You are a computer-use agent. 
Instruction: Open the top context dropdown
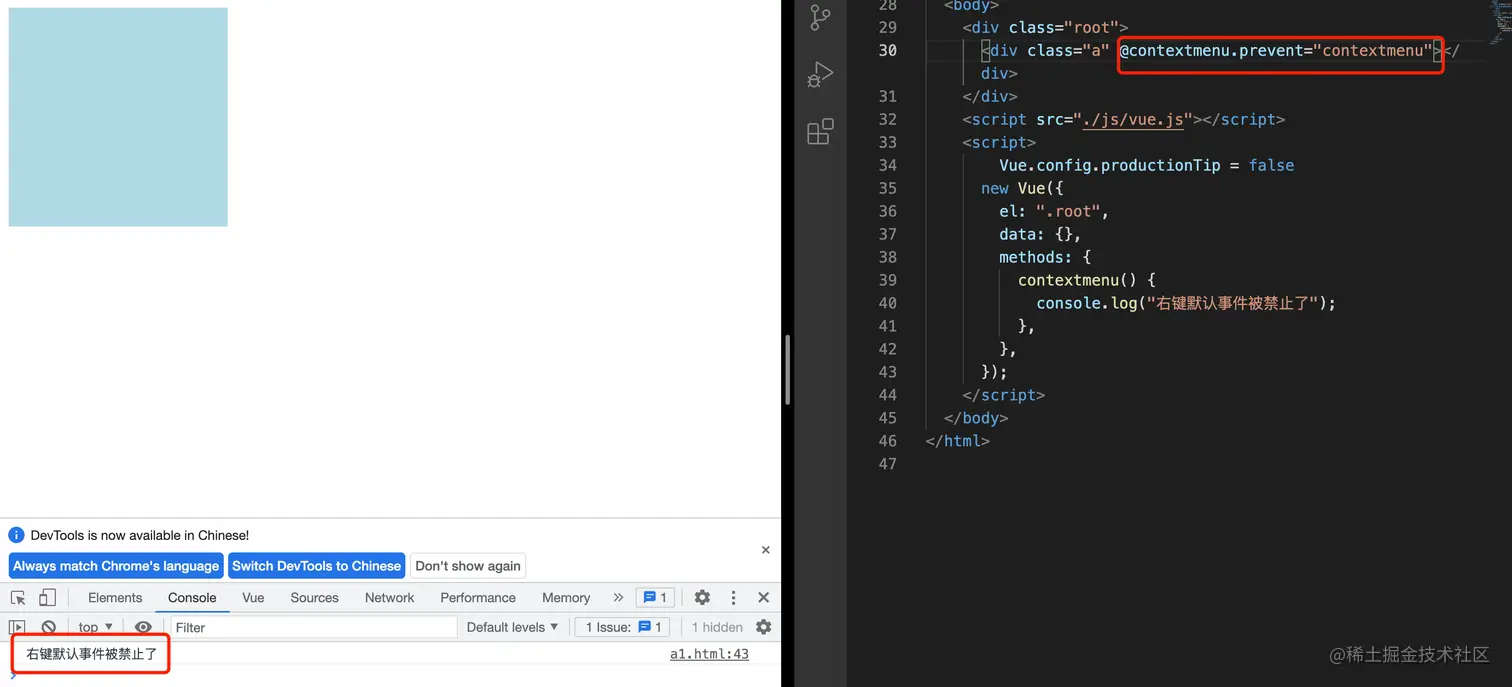pyautogui.click(x=95, y=627)
